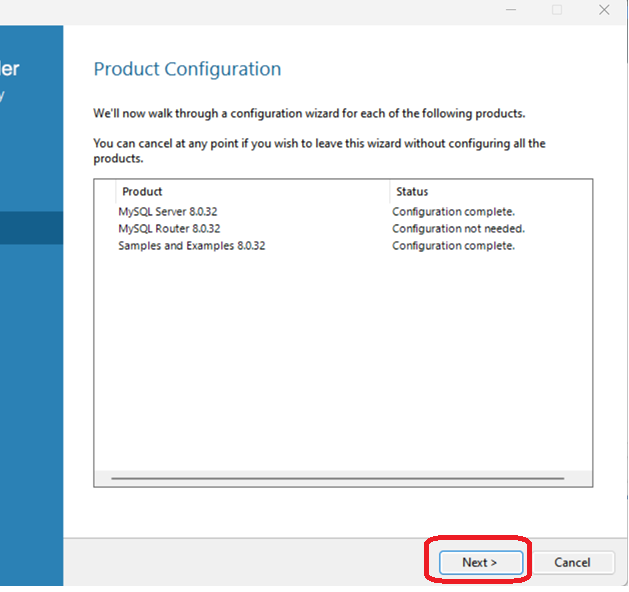Minimize the installer window
Image resolution: width=629 pixels, height=592 pixels.
(511, 10)
